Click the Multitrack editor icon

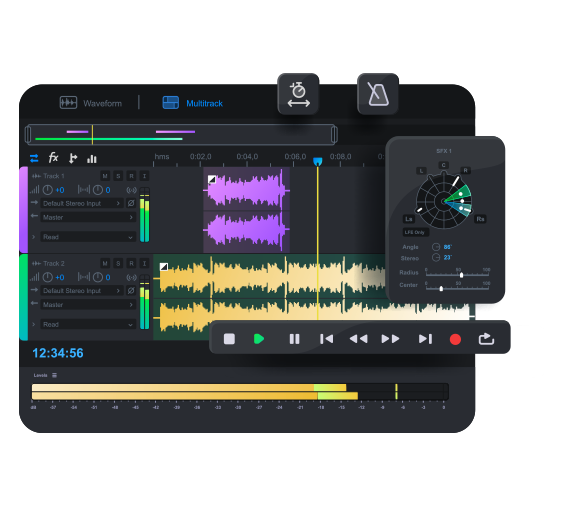point(171,103)
